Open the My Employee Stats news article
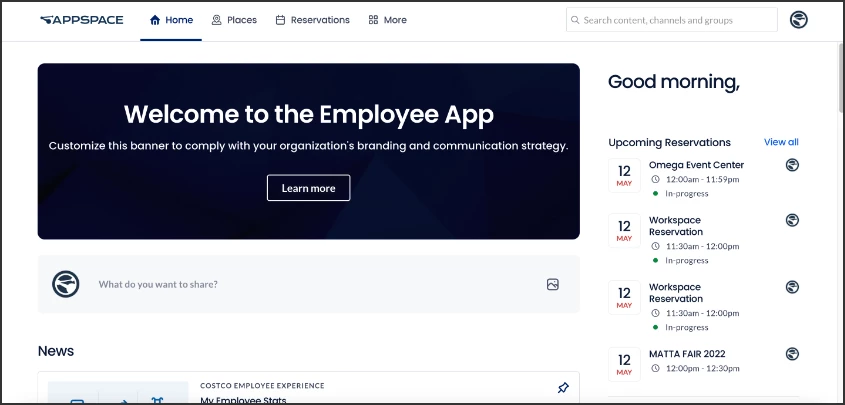 coord(243,400)
